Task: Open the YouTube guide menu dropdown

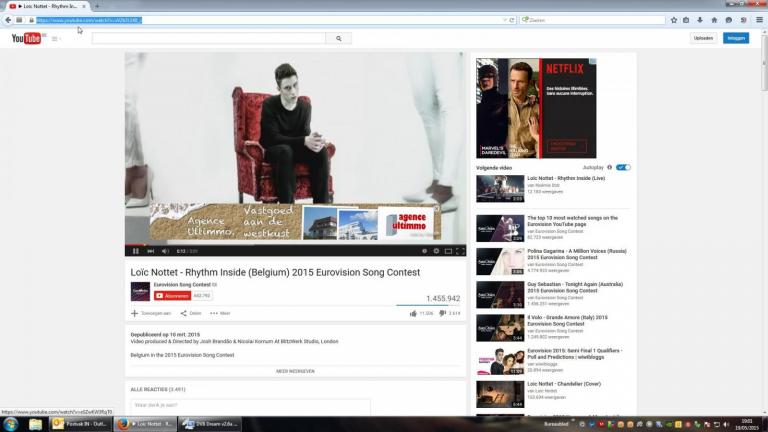Action: (56, 39)
